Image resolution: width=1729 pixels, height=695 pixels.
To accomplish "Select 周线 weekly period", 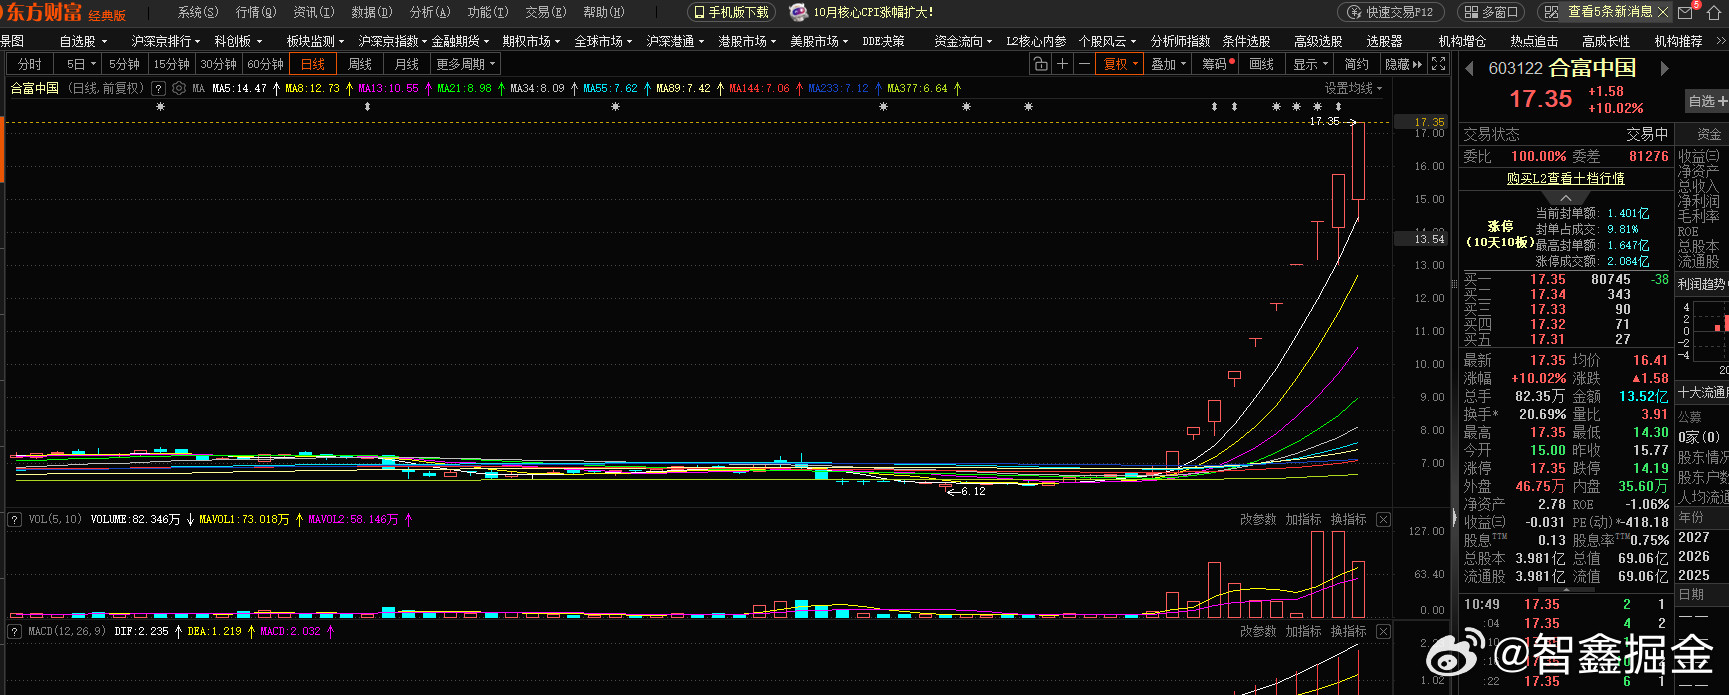I will [360, 64].
